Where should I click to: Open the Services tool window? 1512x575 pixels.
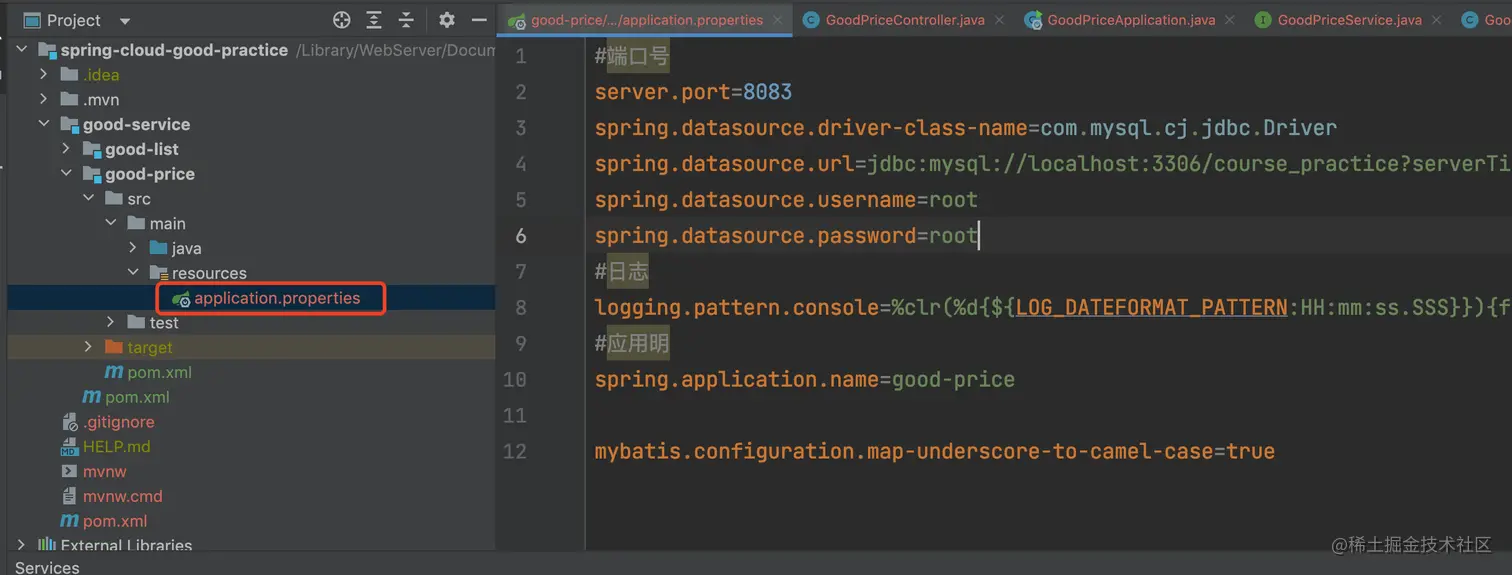pos(47,567)
